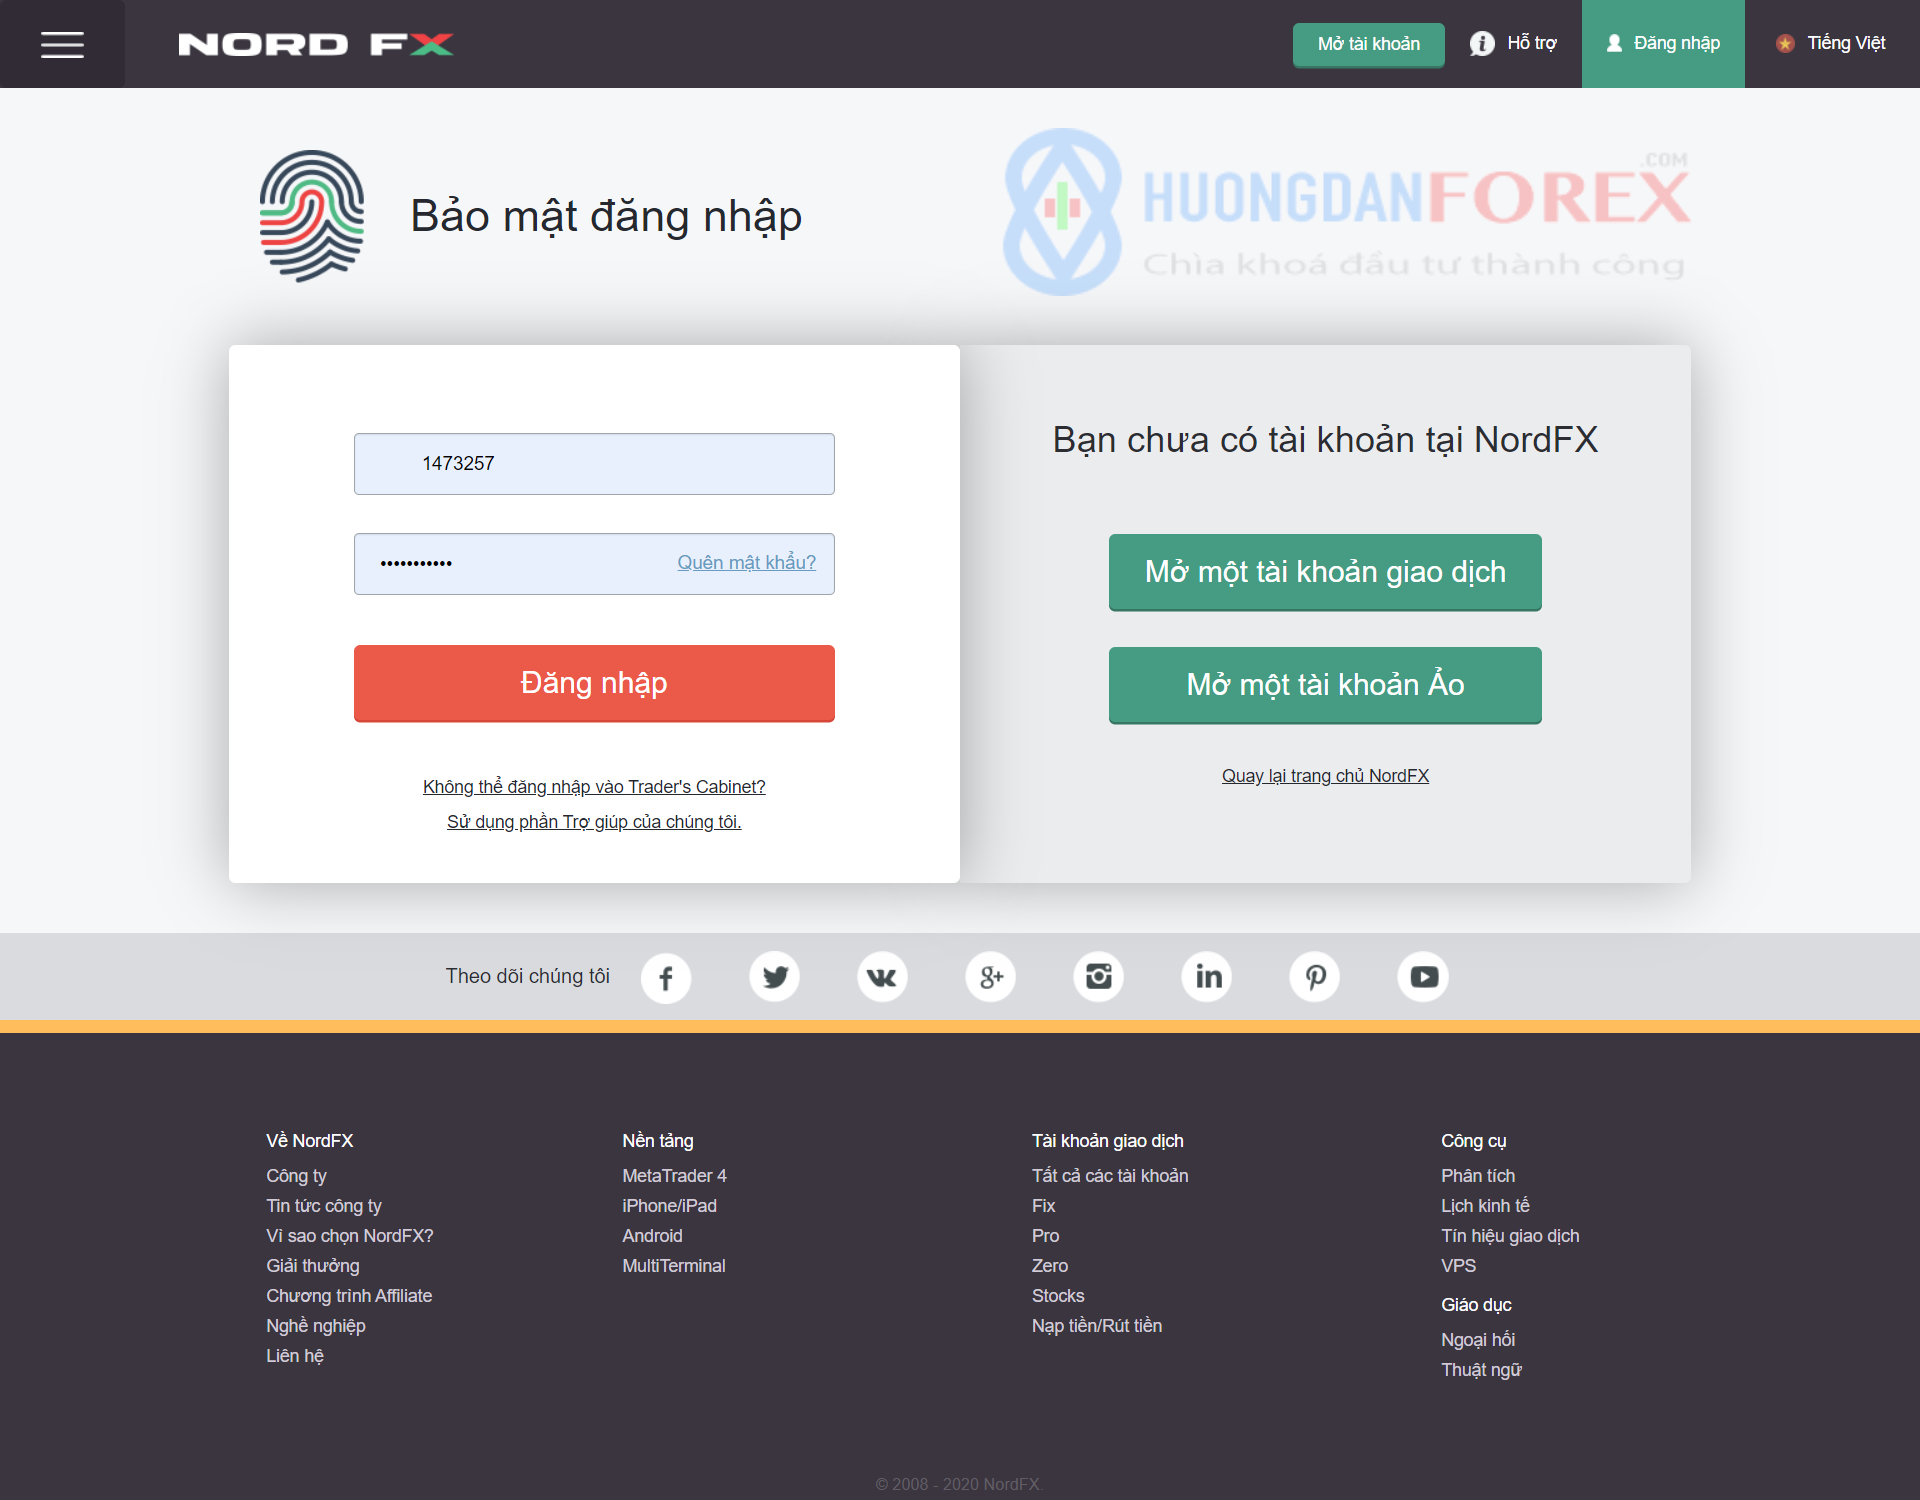1920x1500 pixels.
Task: Open the Android platform link
Action: pos(653,1236)
